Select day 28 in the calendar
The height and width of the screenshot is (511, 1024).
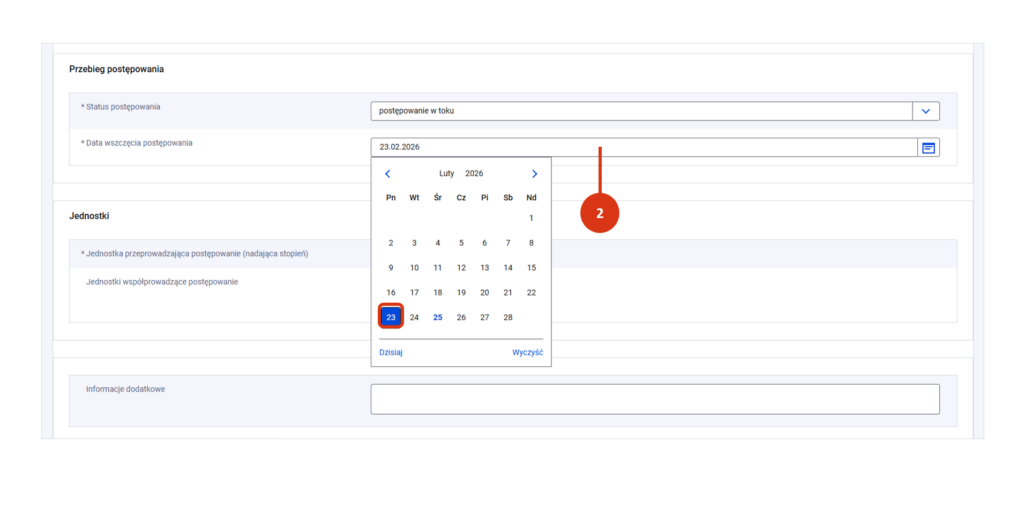508,317
